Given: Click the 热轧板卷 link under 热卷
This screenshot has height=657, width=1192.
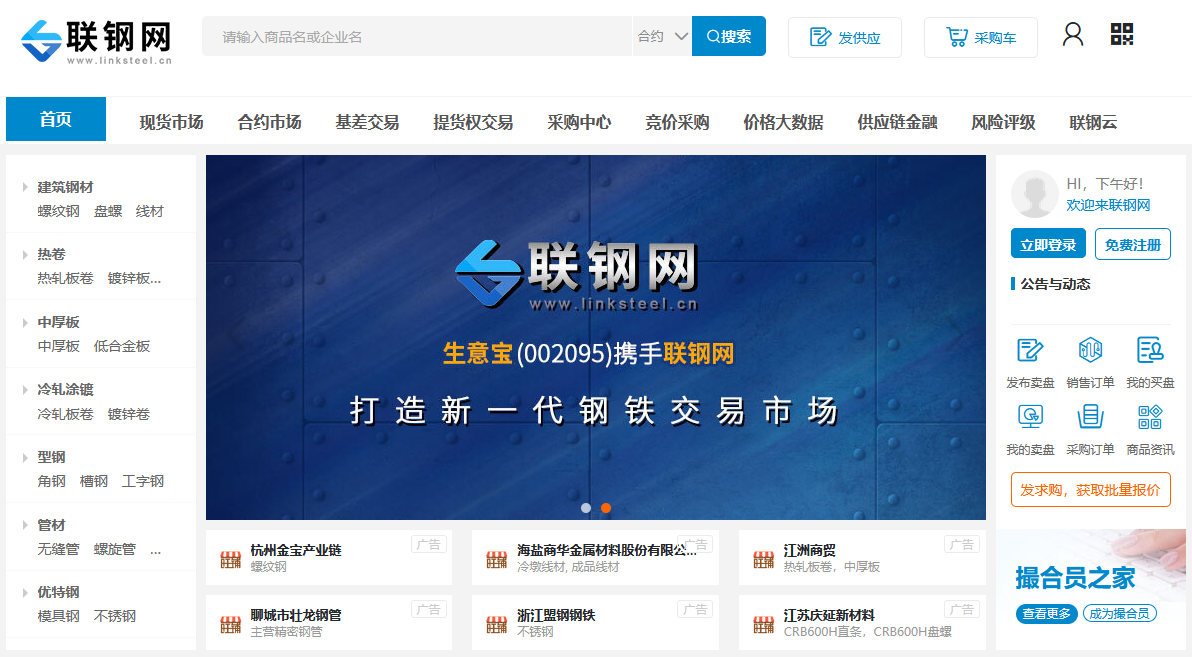Looking at the screenshot, I should click(x=65, y=278).
